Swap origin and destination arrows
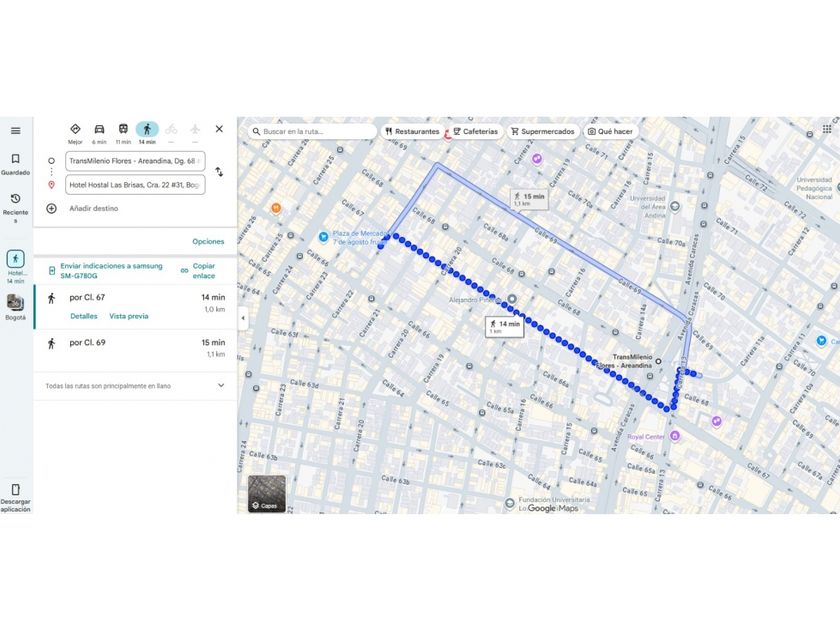 tap(219, 172)
